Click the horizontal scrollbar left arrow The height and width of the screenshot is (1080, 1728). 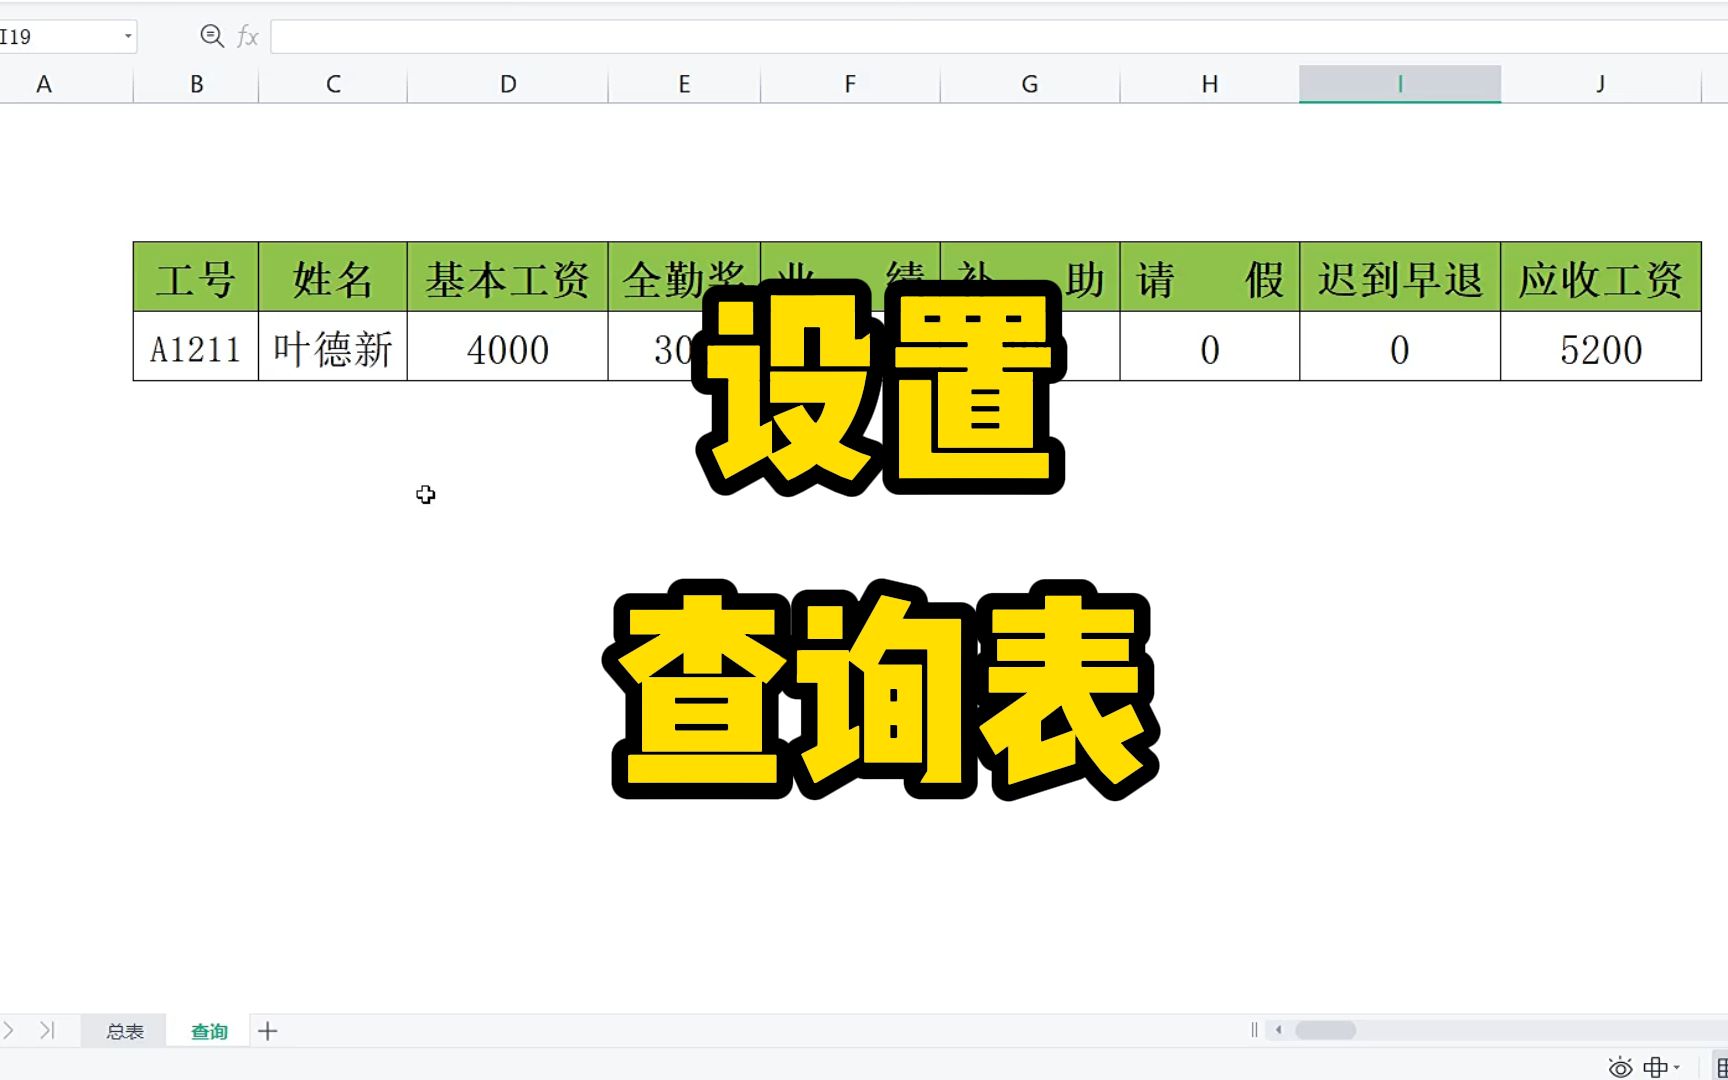(1278, 1030)
